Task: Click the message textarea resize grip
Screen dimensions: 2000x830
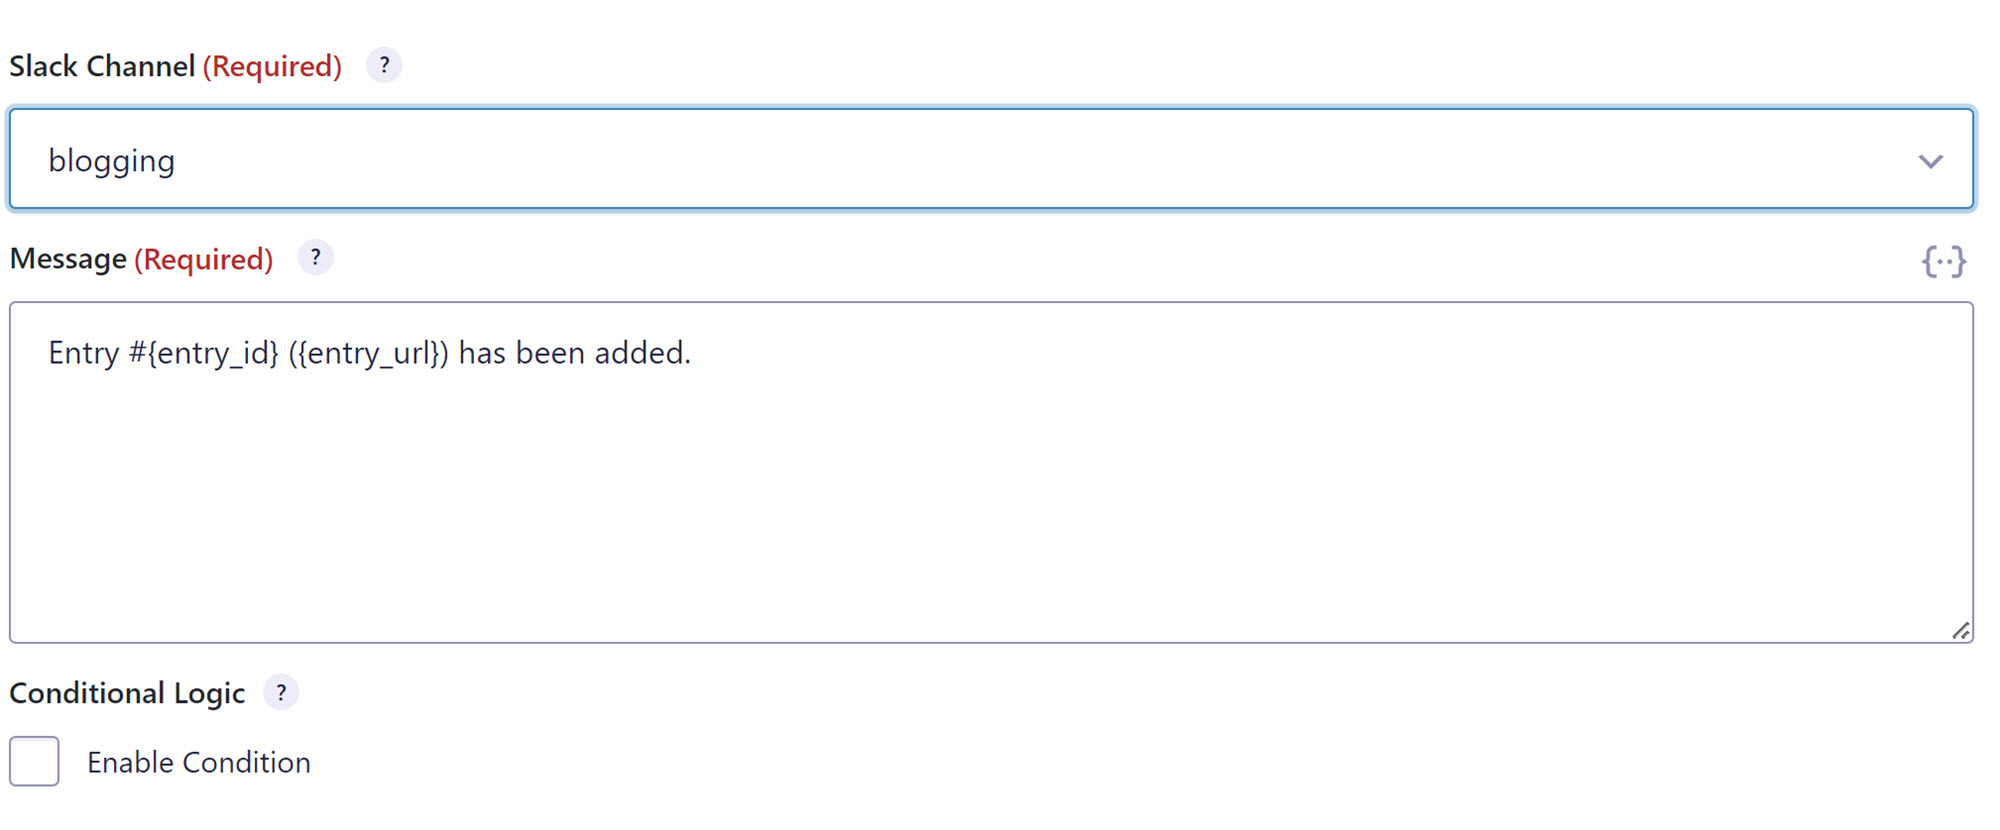Action: pyautogui.click(x=1961, y=631)
